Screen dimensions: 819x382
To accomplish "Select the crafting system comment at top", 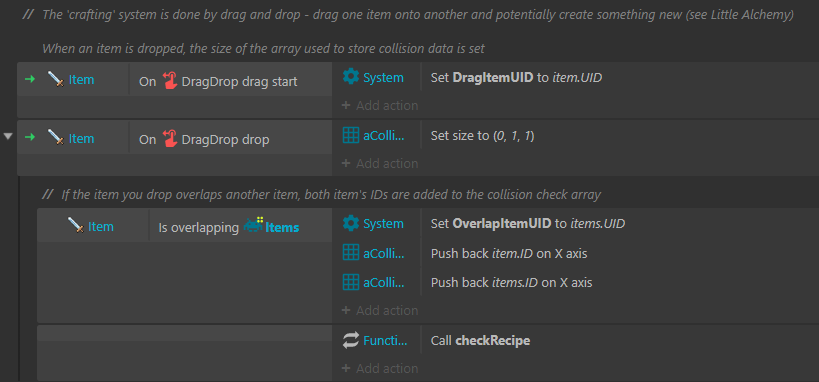I will click(418, 16).
